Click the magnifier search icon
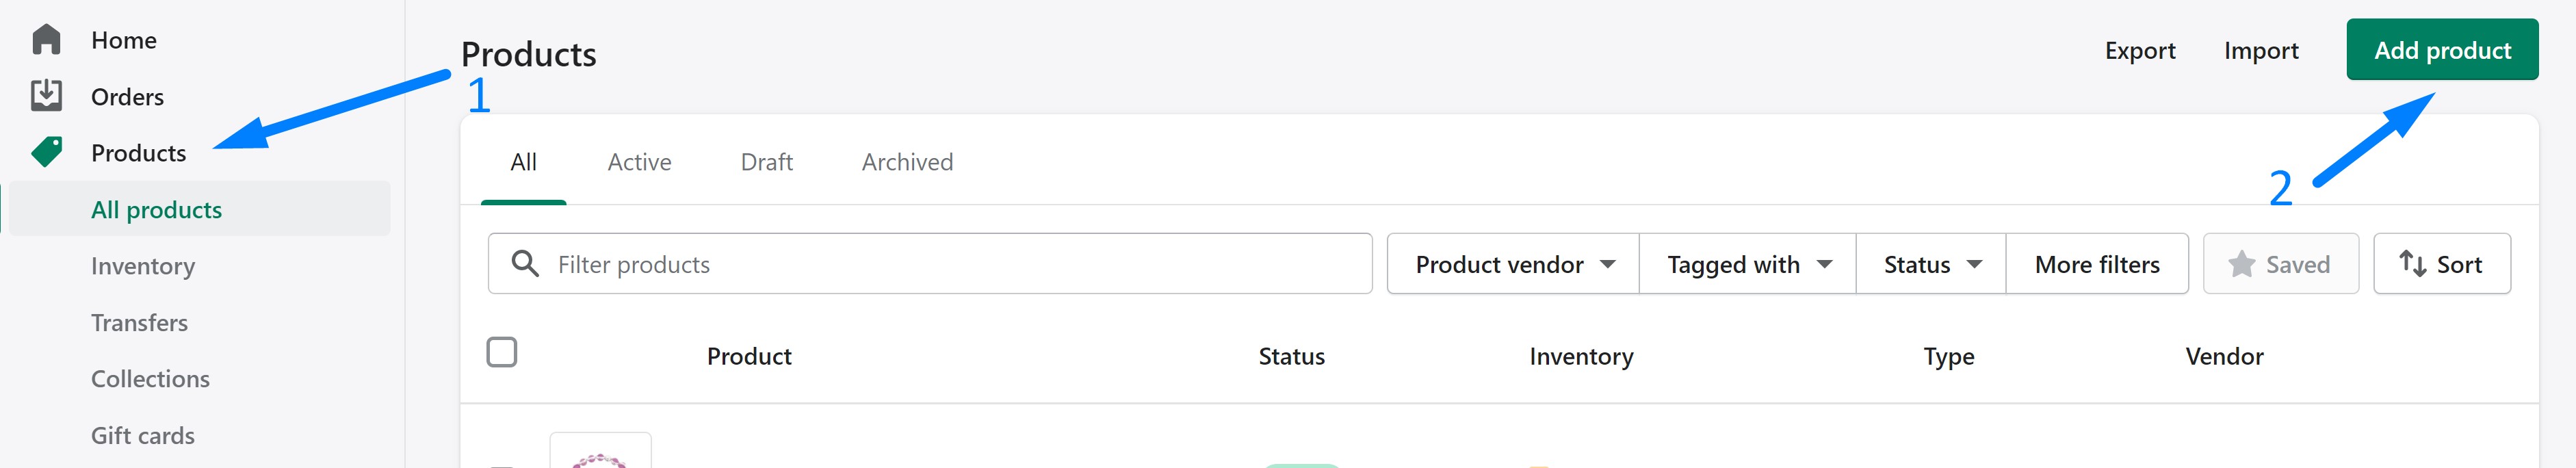 525,264
